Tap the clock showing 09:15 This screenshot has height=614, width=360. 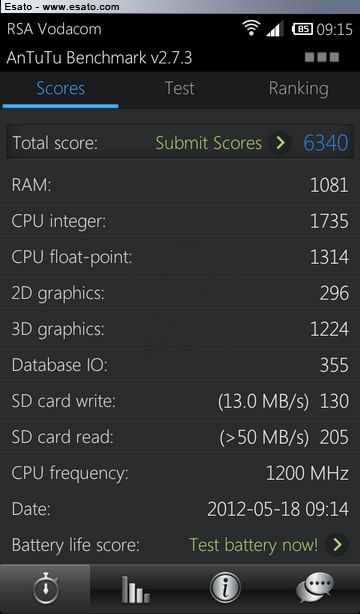[x=335, y=29]
